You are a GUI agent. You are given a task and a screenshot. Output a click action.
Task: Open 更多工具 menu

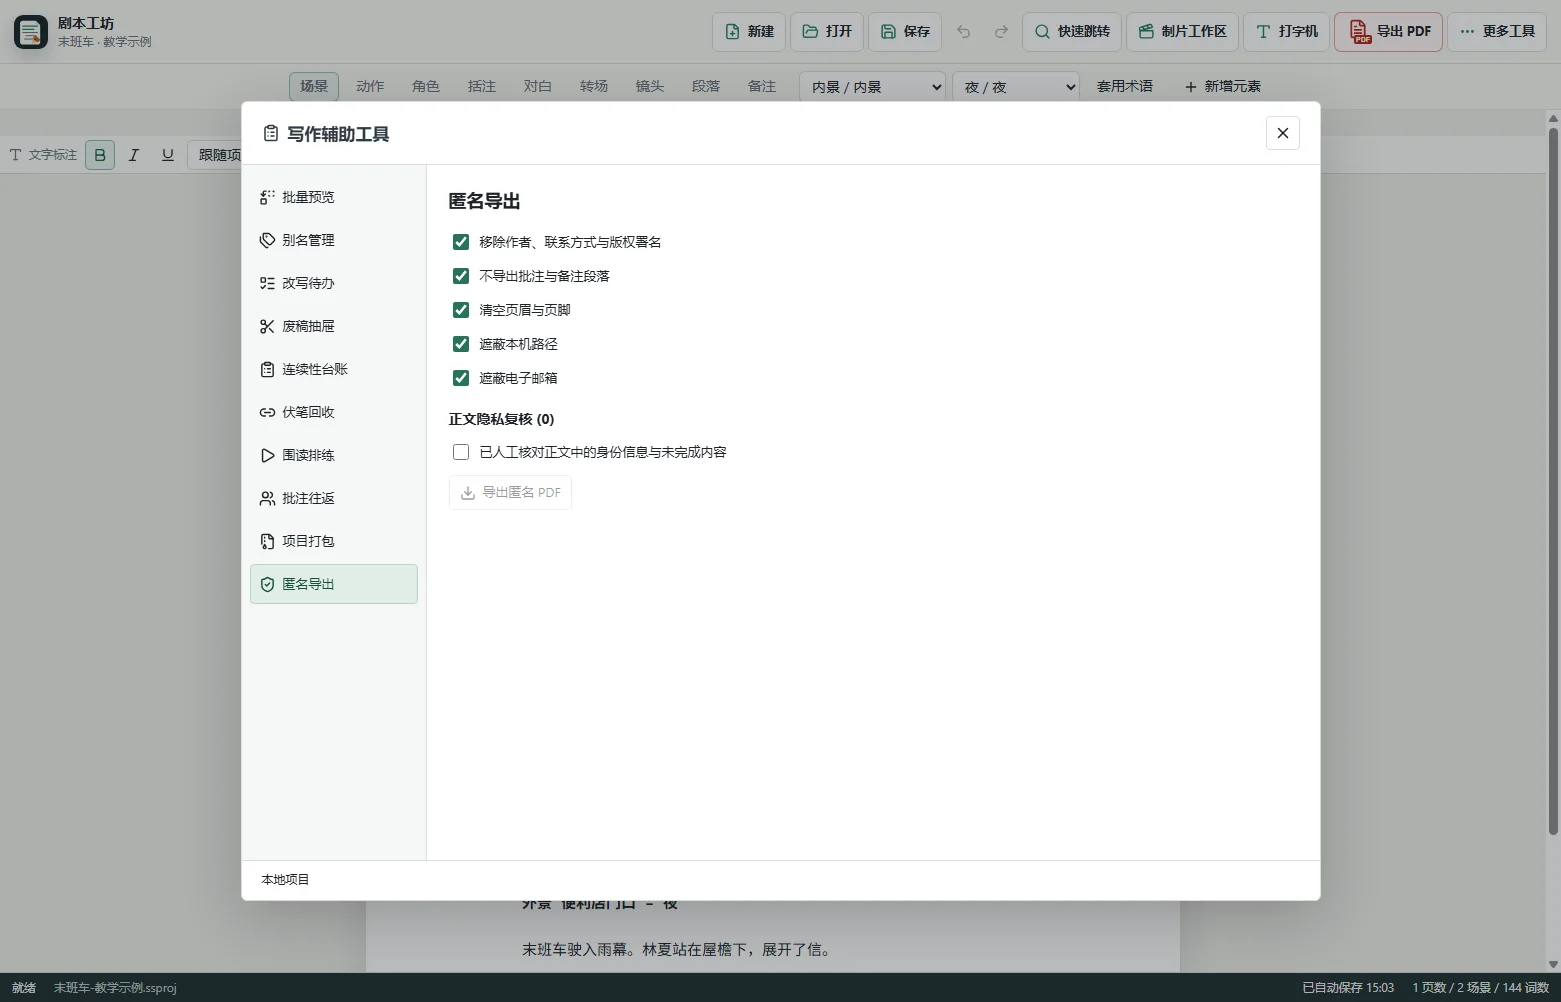tap(1497, 32)
